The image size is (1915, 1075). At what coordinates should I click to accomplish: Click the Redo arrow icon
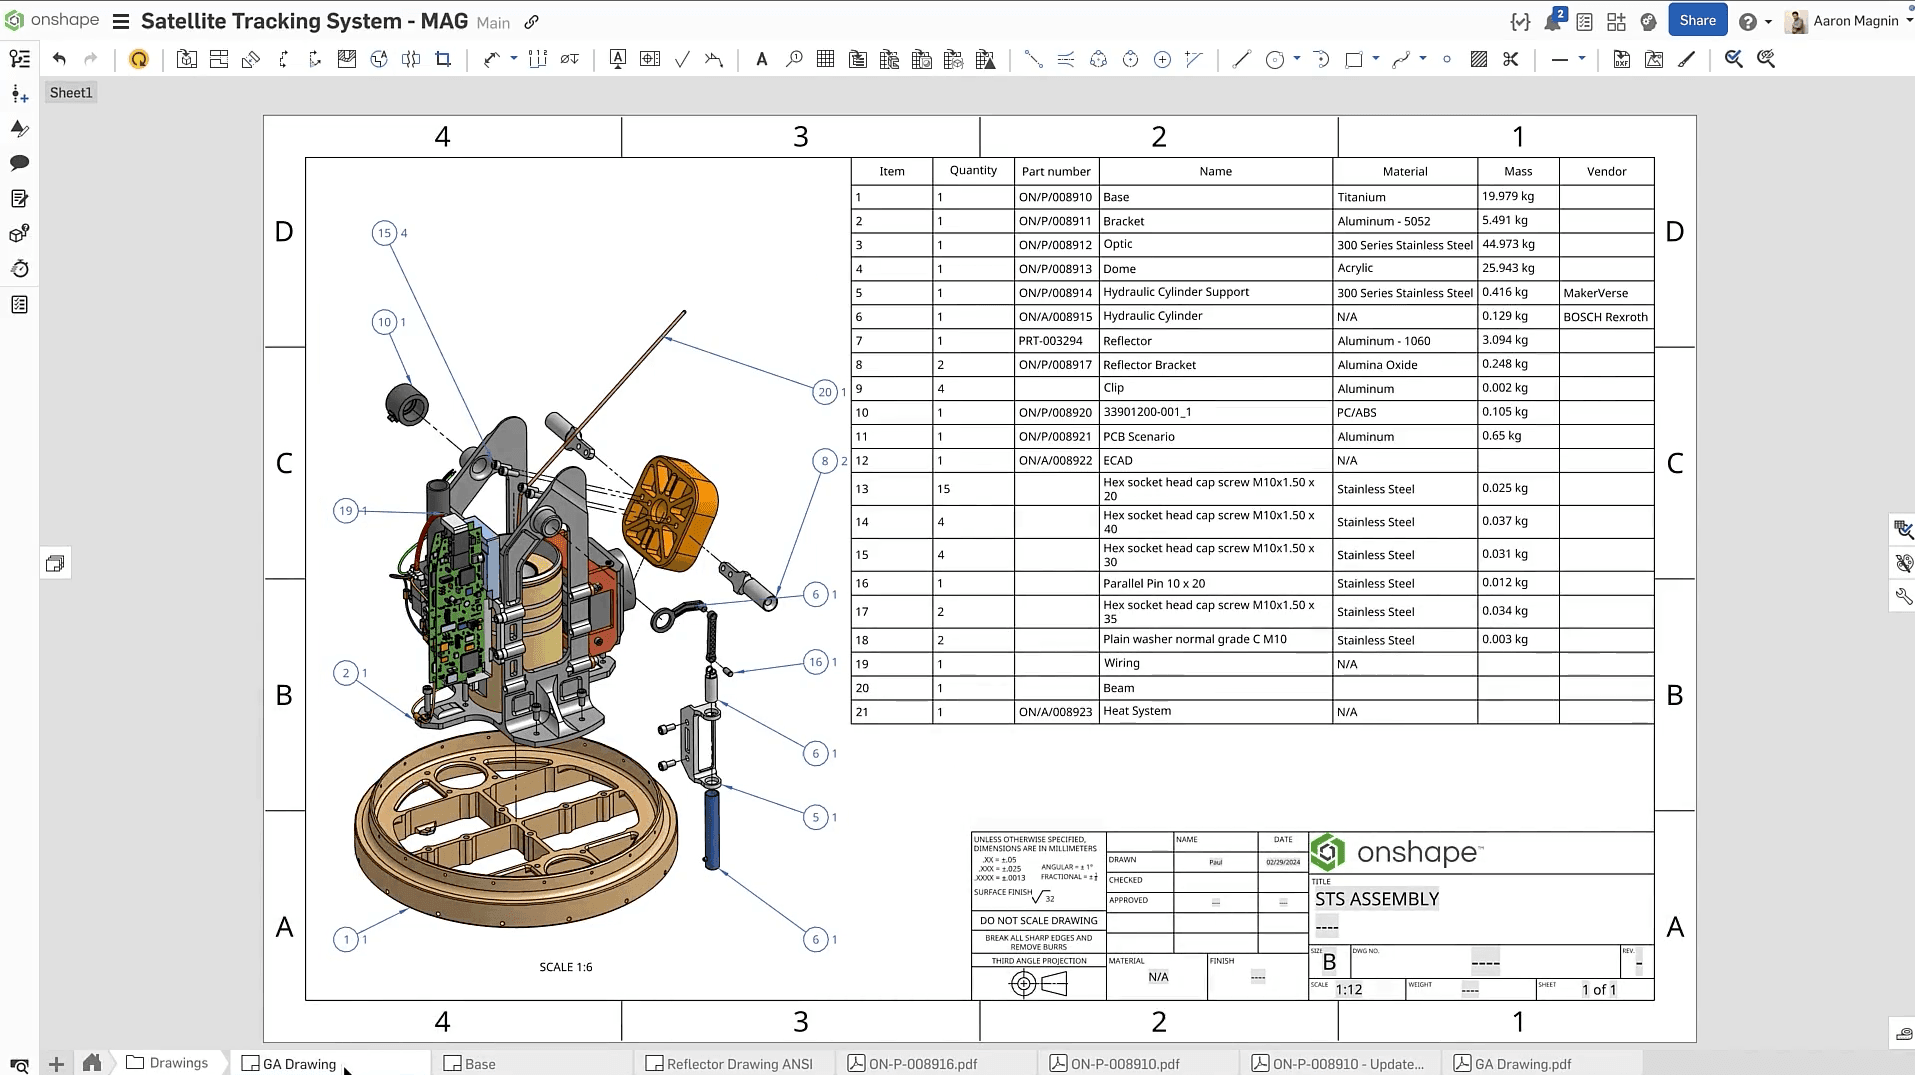click(91, 59)
